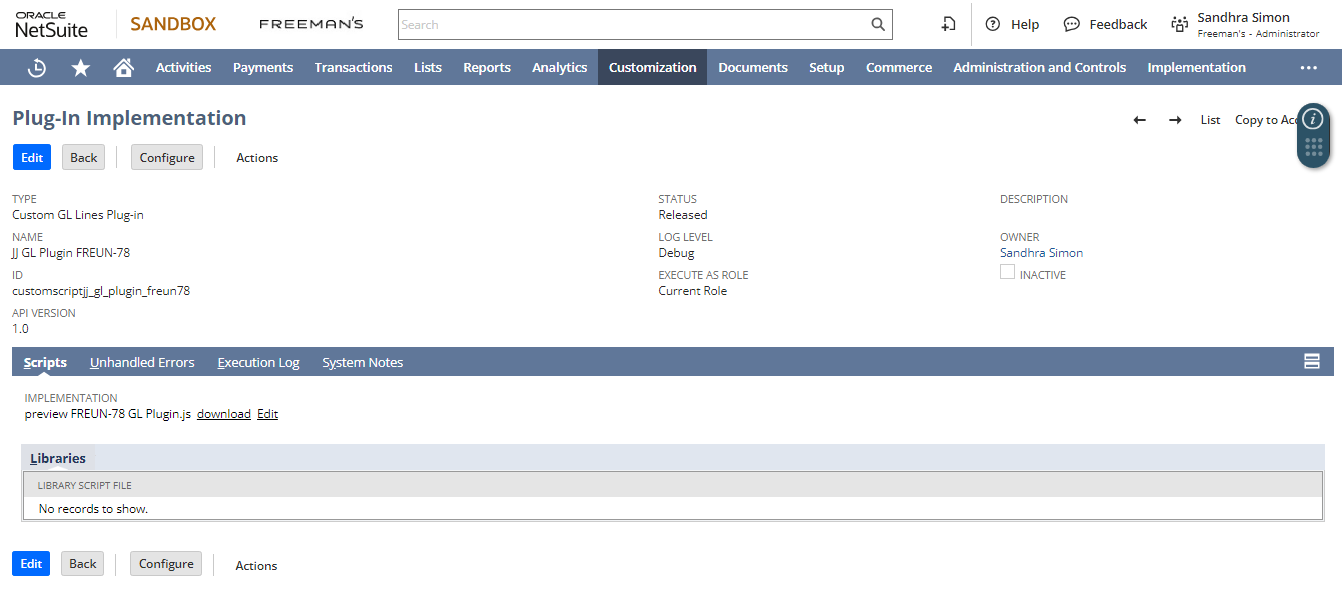Go to previous record arrow
Screen dimensions: 1342x605
click(x=1139, y=120)
